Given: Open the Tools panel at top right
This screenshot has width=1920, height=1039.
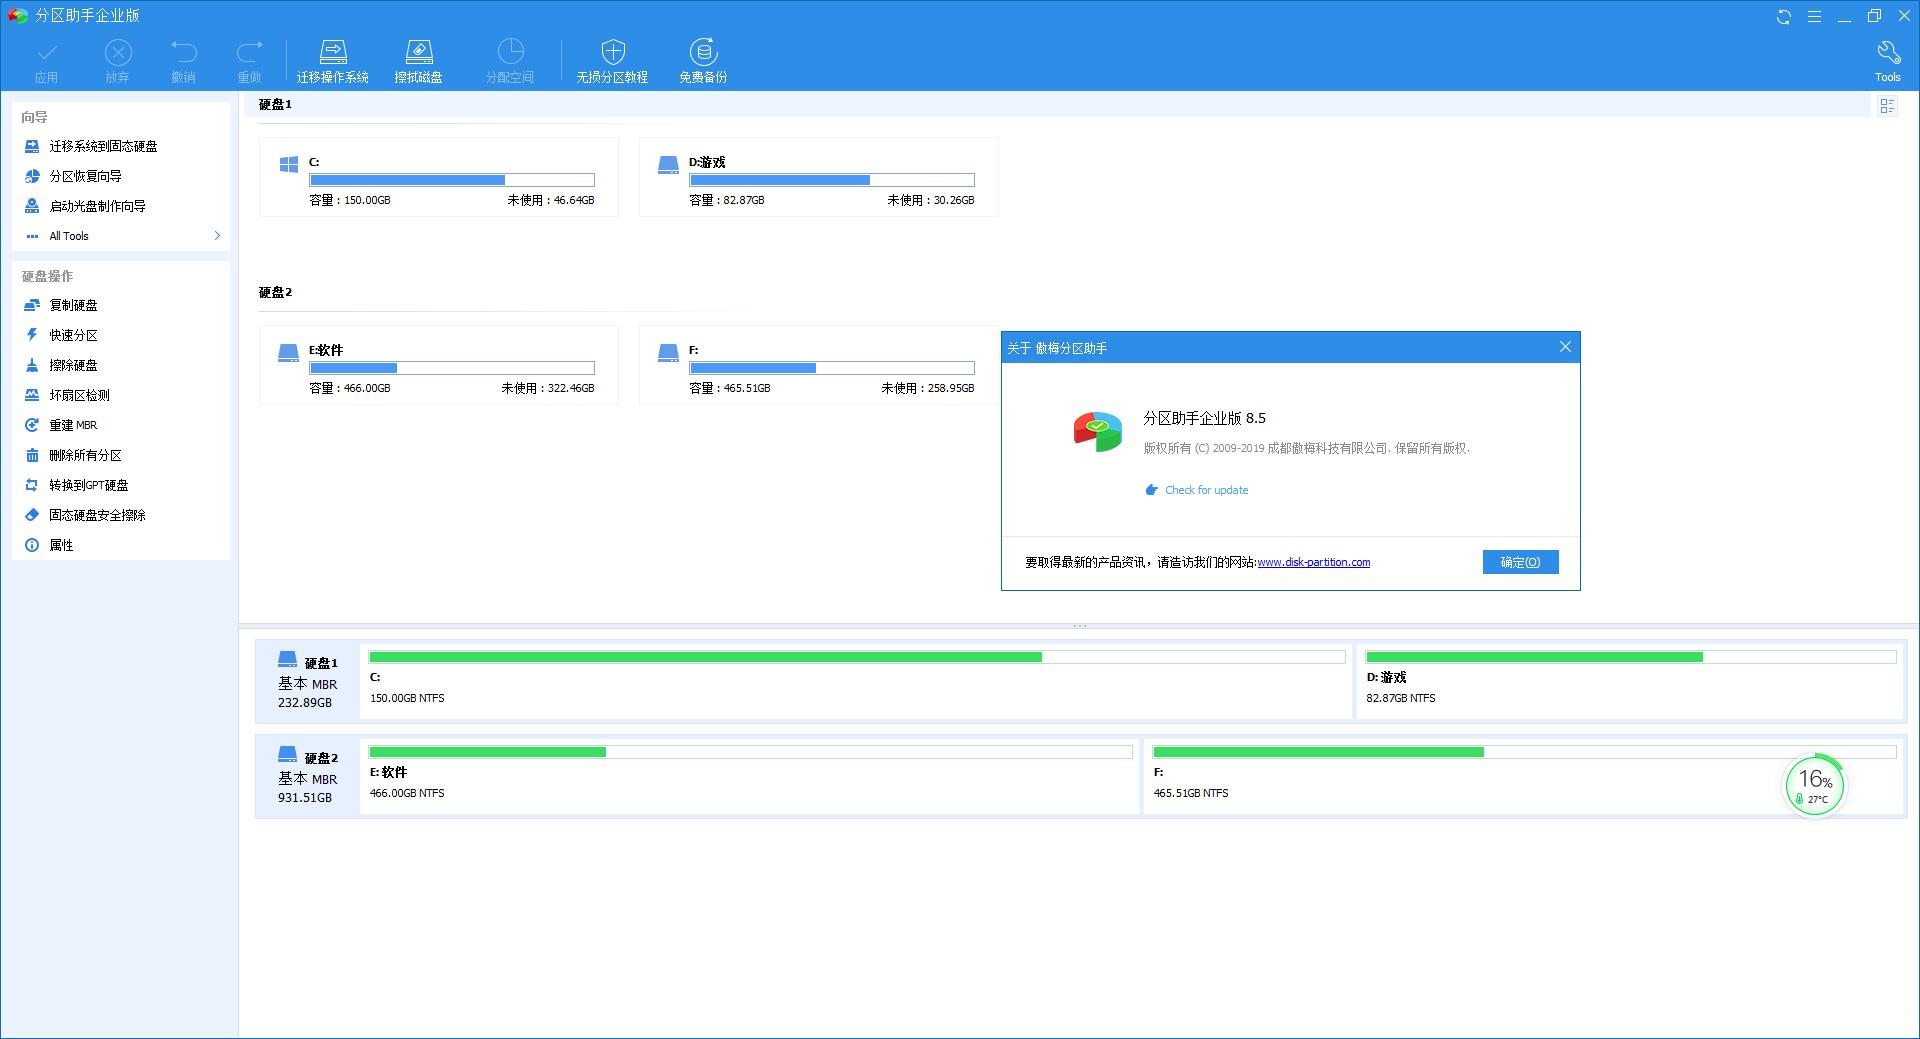Looking at the screenshot, I should 1888,58.
